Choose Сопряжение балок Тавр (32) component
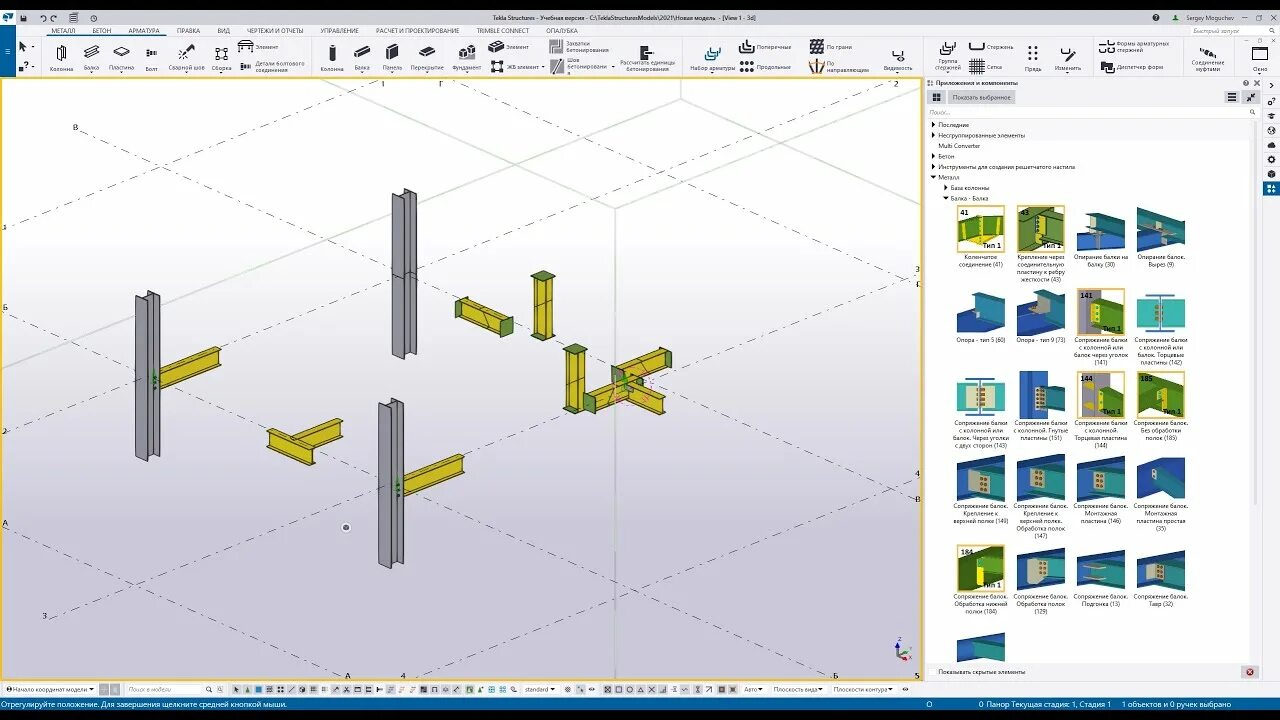The image size is (1280, 720). coord(1160,569)
